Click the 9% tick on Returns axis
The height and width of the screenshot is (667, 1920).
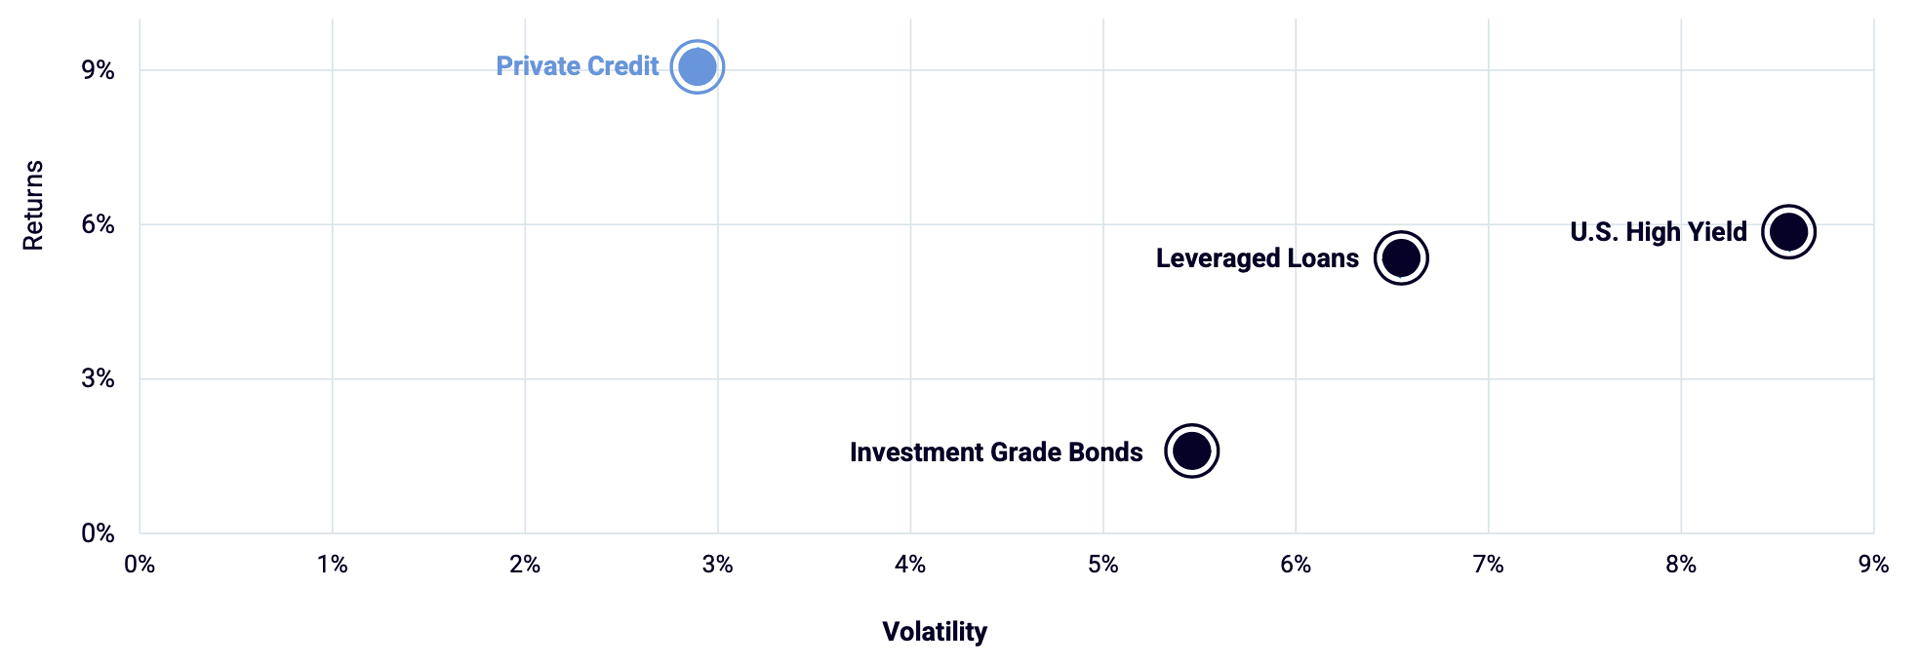click(x=98, y=70)
